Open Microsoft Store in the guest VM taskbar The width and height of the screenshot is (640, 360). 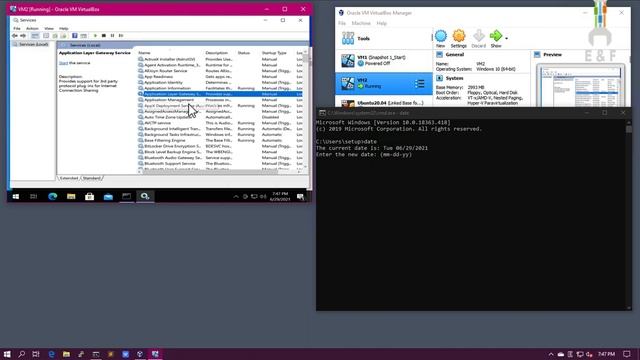tap(89, 196)
